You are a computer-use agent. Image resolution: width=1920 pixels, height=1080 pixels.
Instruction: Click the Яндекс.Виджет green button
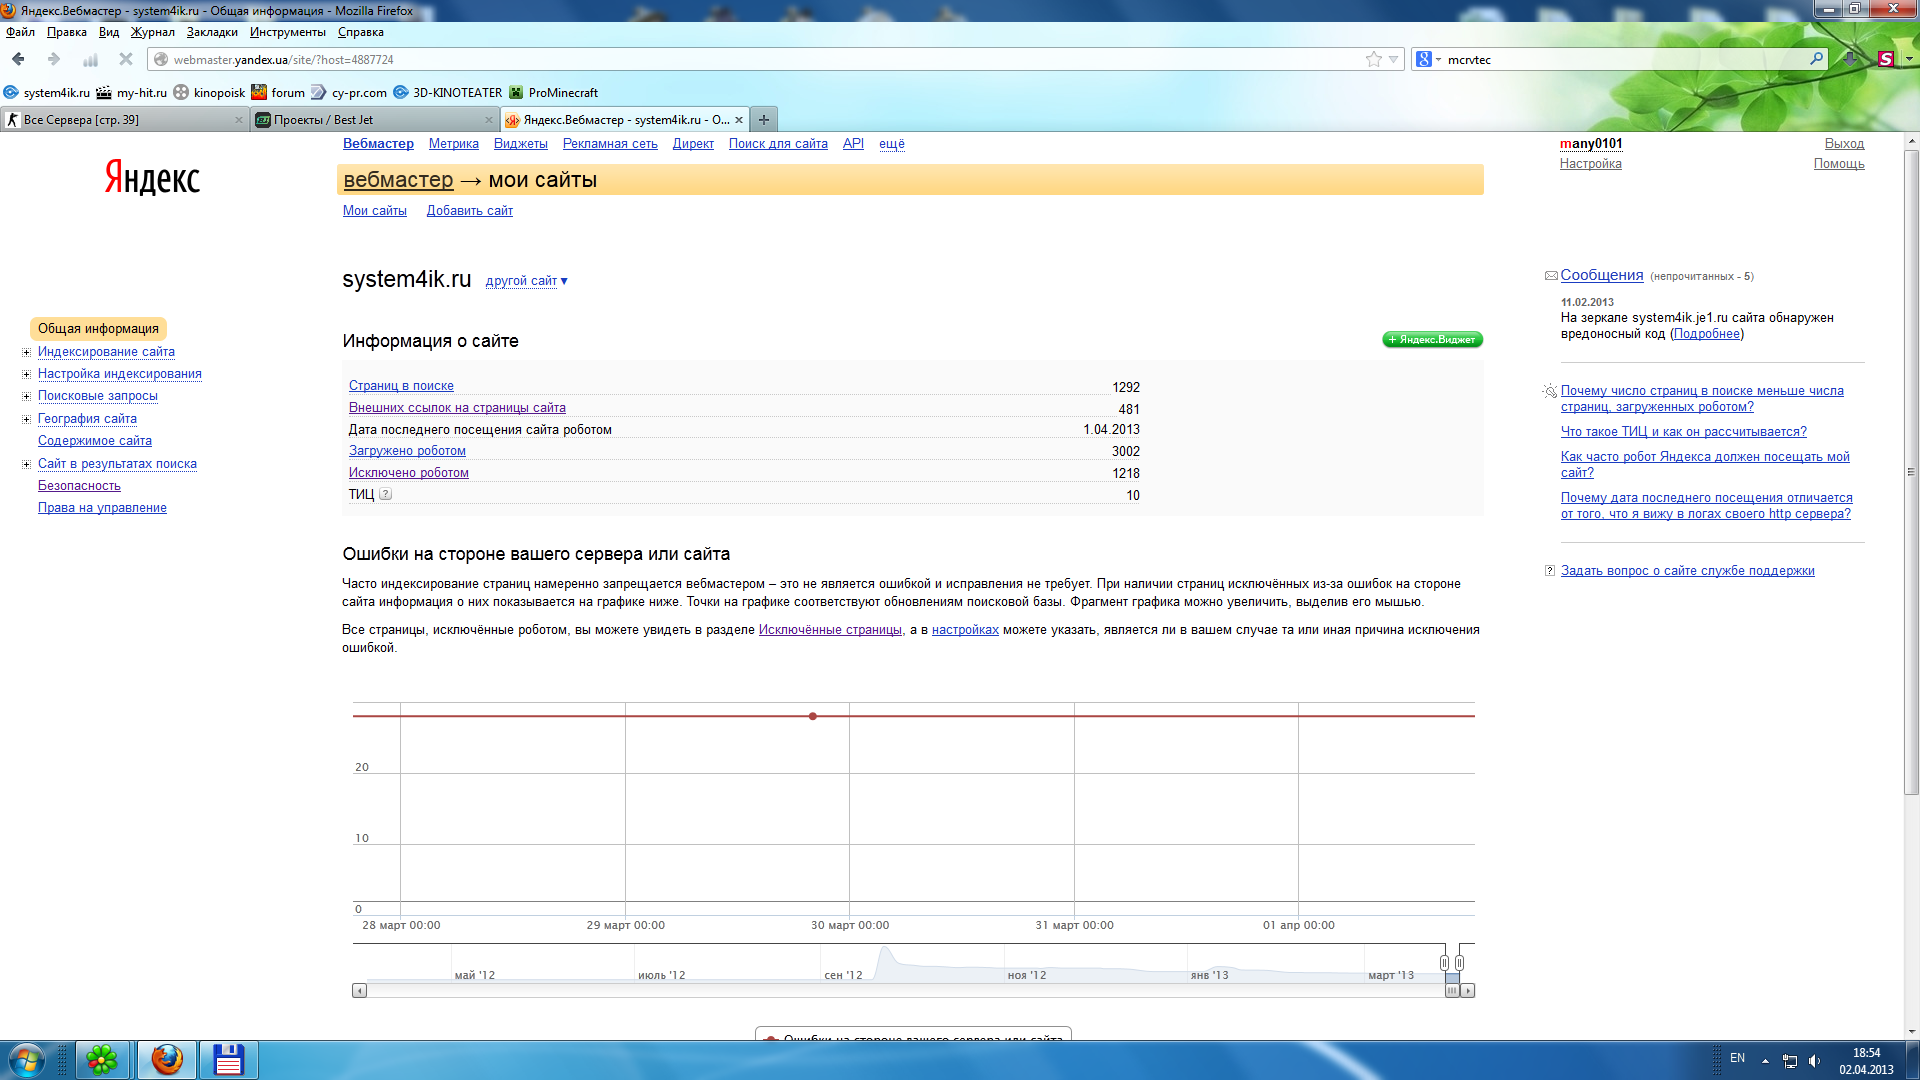click(1432, 340)
